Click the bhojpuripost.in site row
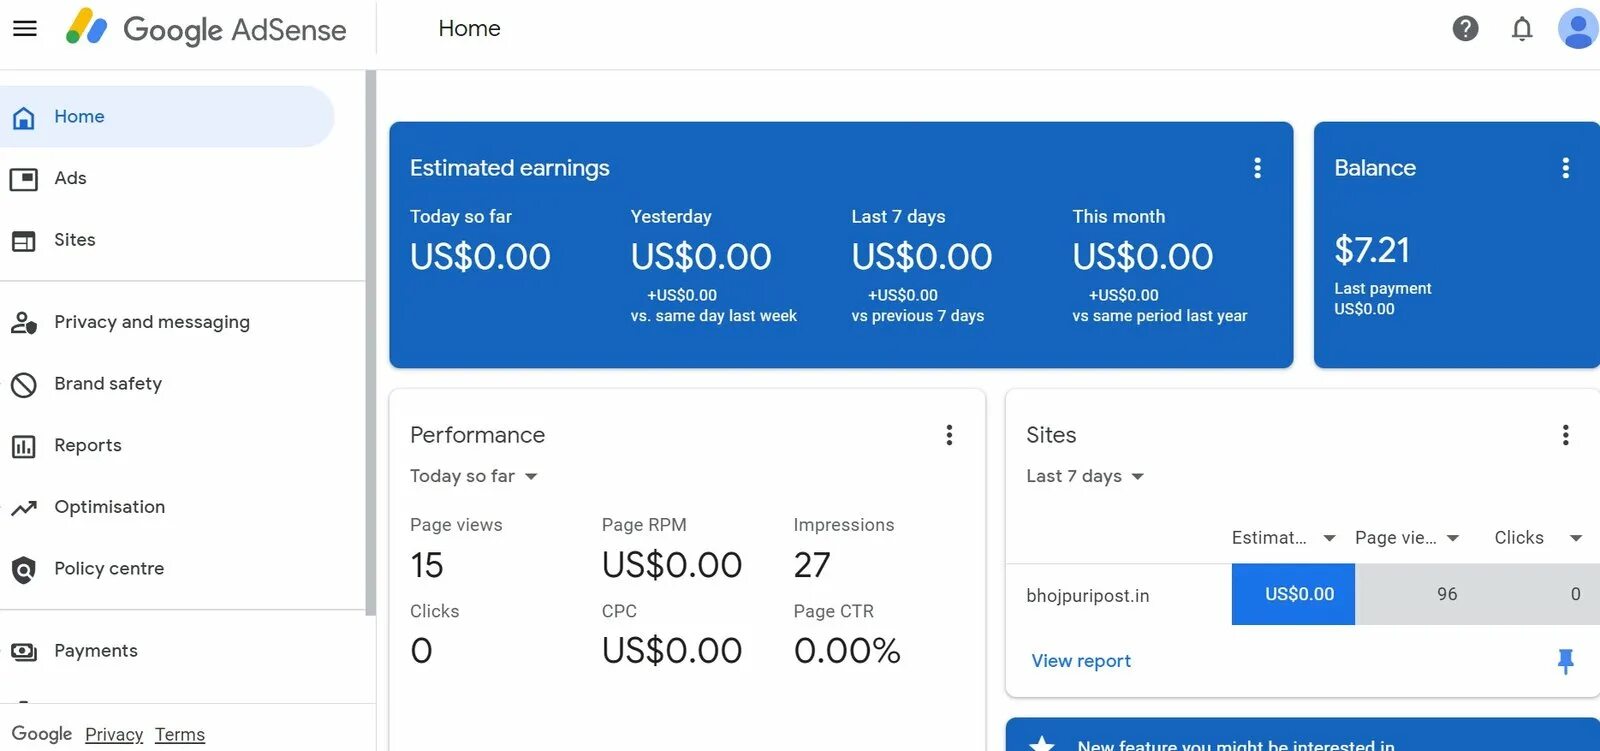Image resolution: width=1600 pixels, height=751 pixels. click(1088, 596)
